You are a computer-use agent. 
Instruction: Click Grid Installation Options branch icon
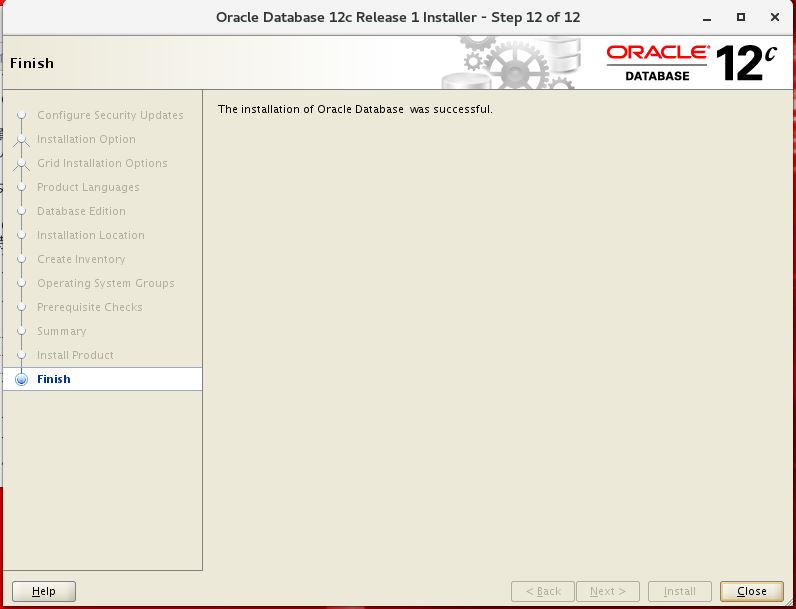(x=21, y=164)
